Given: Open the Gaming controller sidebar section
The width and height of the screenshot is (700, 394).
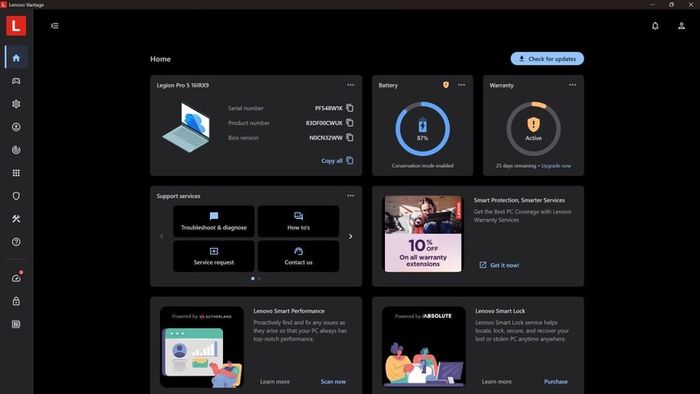Looking at the screenshot, I should click(x=16, y=81).
